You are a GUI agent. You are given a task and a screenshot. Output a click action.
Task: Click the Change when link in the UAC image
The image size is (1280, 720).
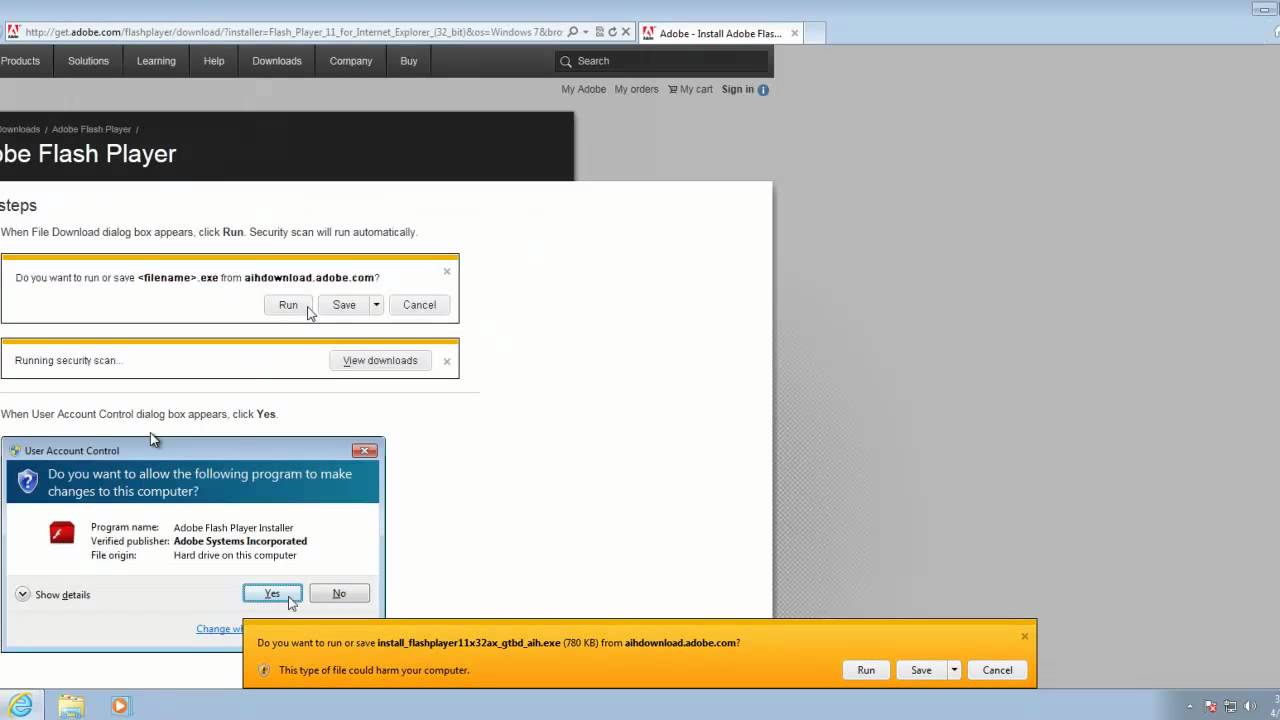(x=219, y=629)
